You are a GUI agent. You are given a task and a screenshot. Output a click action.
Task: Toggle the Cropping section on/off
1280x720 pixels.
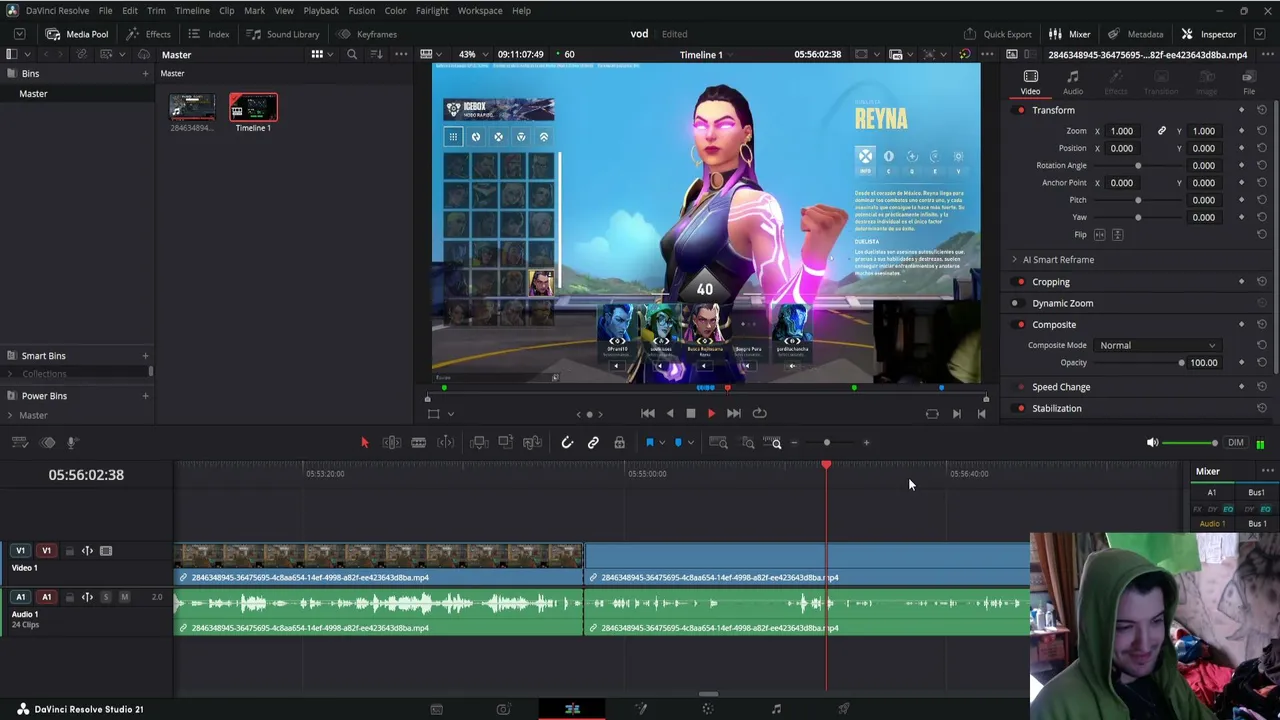coord(1020,282)
